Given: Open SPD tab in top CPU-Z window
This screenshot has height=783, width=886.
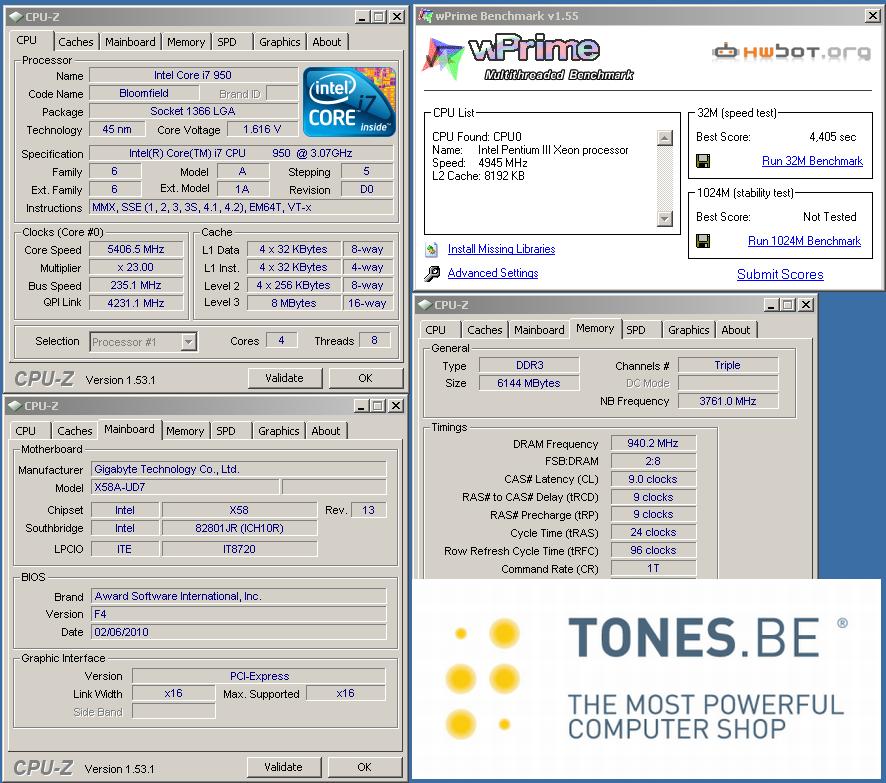Looking at the screenshot, I should [x=227, y=42].
